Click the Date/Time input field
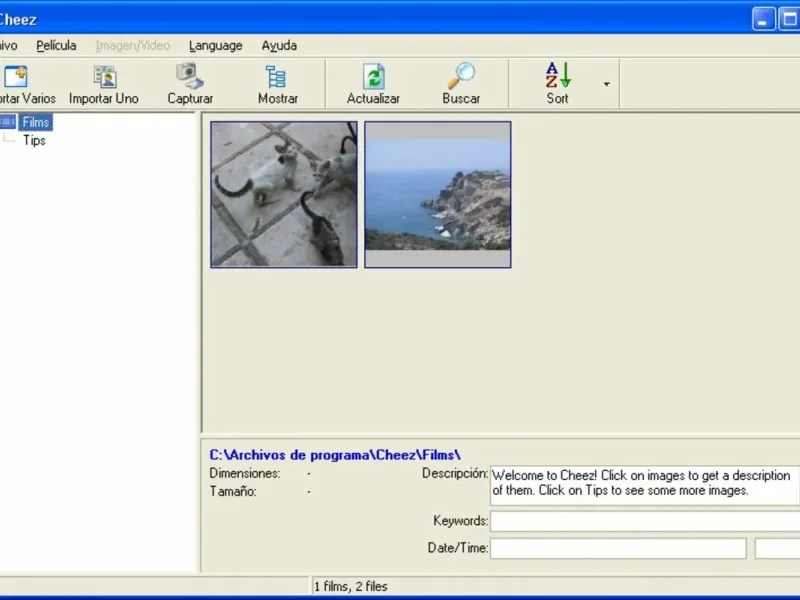Screen dimensions: 800x600 tap(618, 548)
